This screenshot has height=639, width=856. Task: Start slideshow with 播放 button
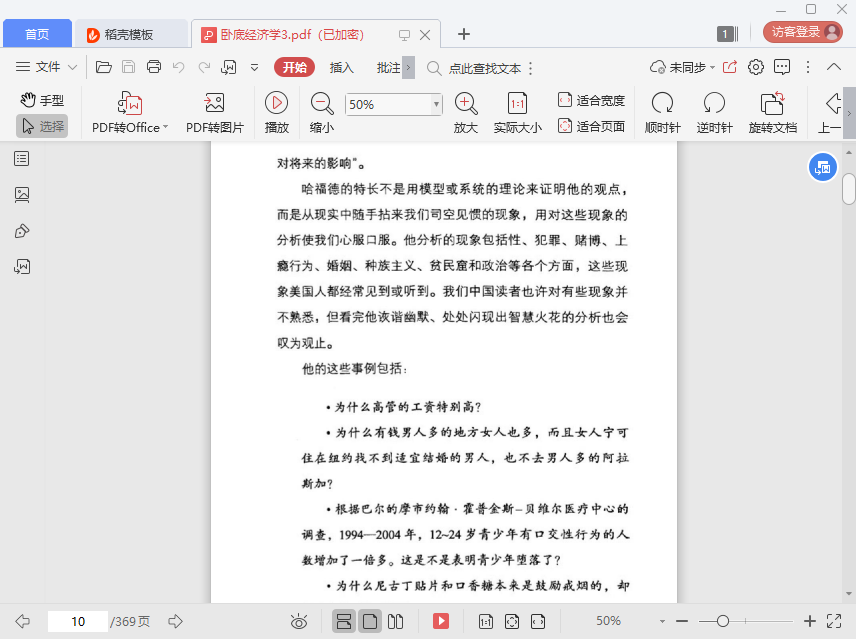277,113
